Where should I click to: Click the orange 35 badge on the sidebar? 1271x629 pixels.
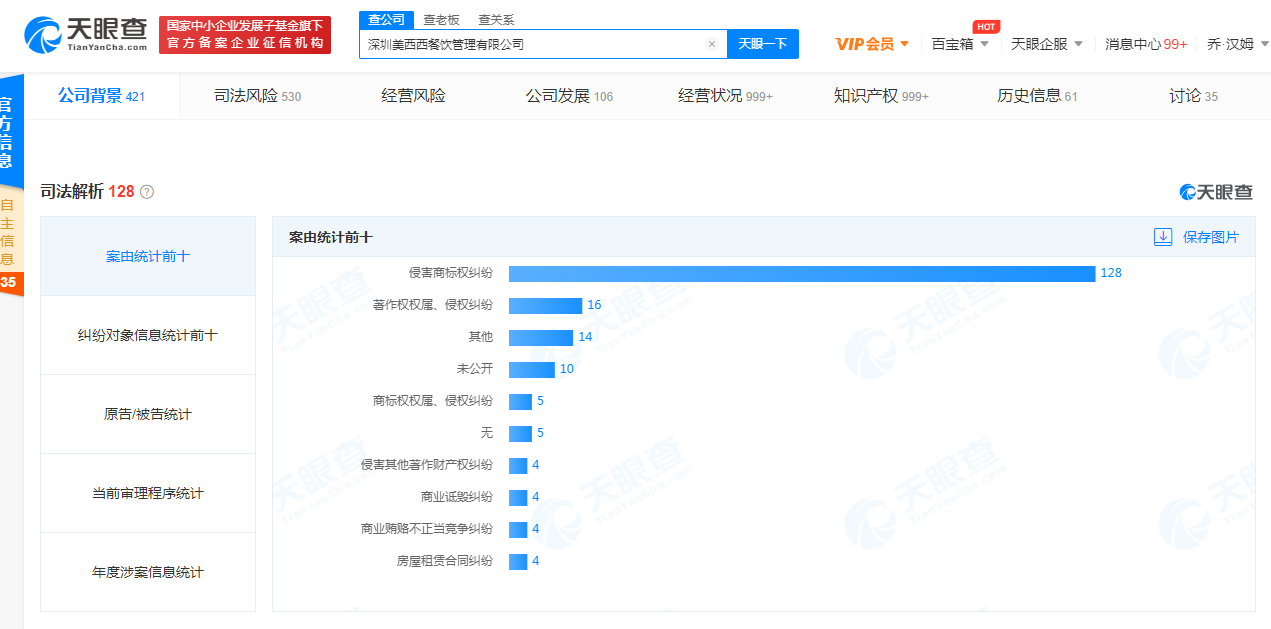click(8, 283)
